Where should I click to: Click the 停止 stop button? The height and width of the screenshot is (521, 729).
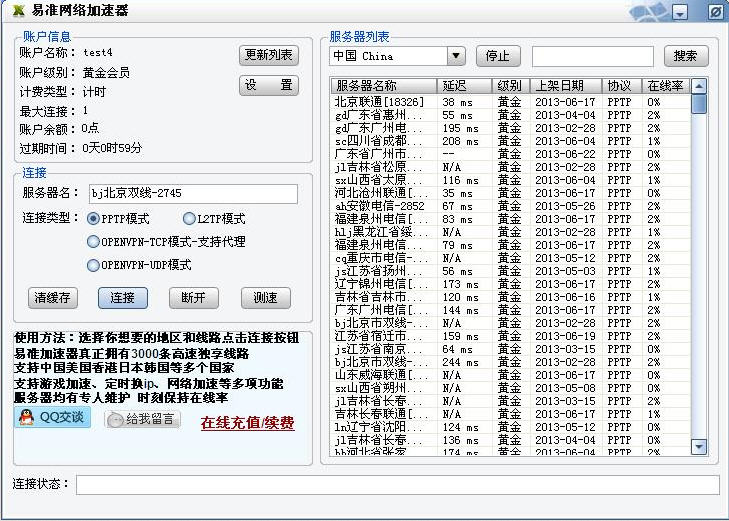[498, 56]
